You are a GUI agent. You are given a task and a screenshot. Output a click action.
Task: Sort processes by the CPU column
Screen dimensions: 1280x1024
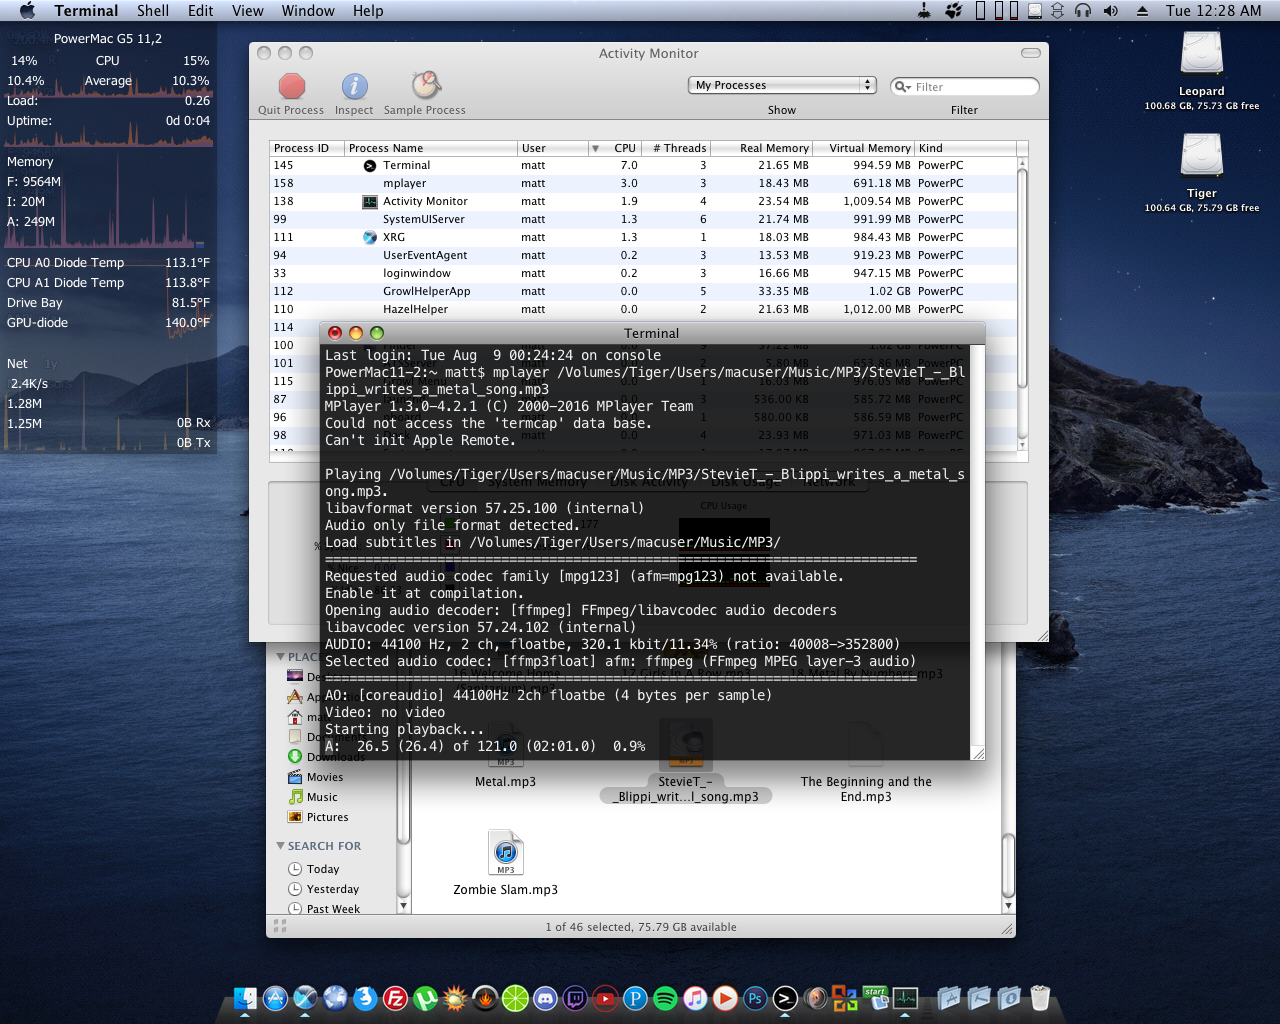(x=624, y=148)
